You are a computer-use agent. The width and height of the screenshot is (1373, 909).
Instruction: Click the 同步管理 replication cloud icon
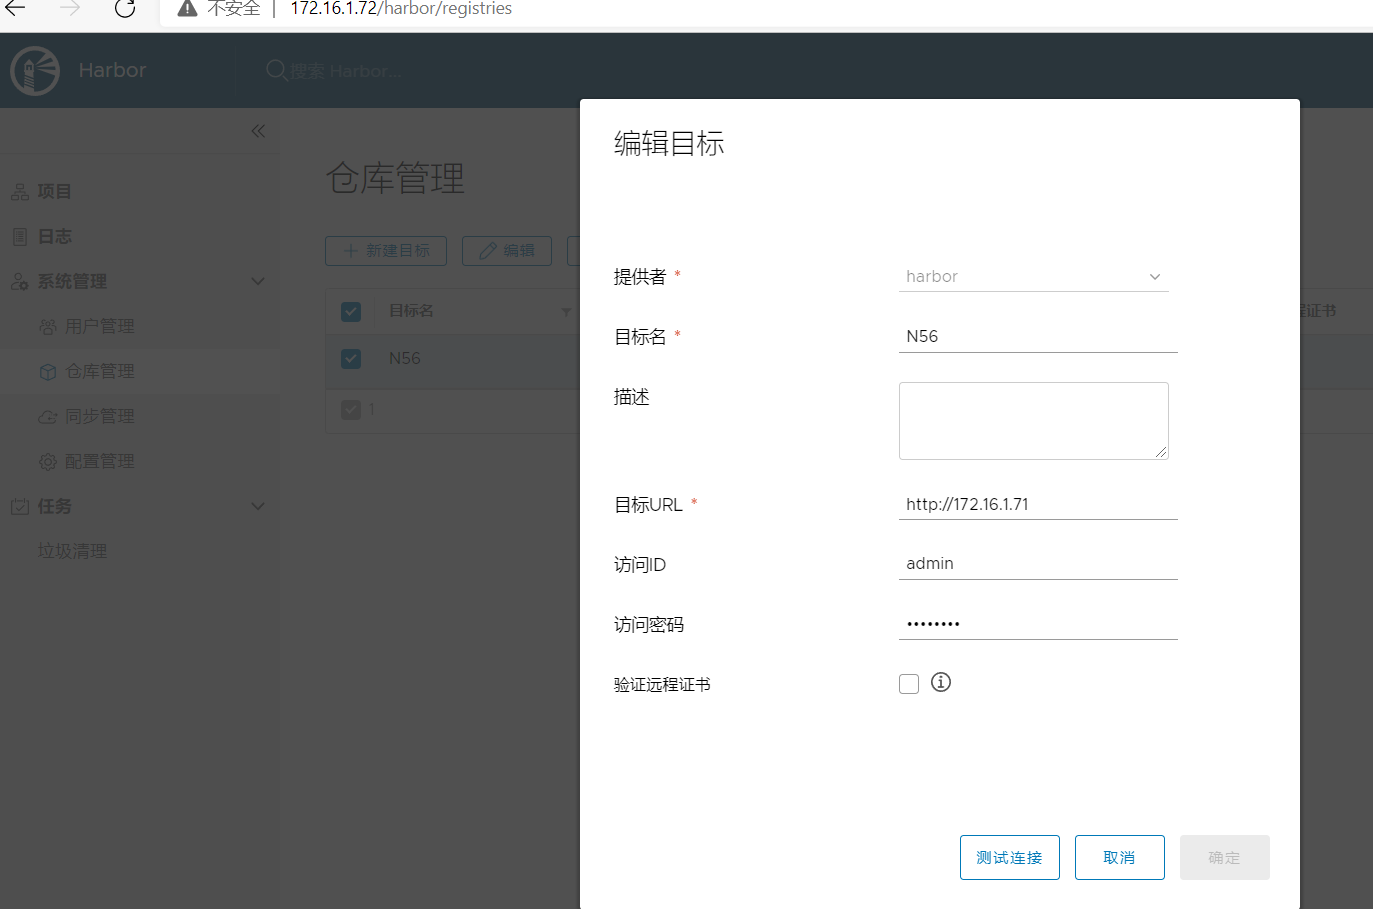coord(48,417)
